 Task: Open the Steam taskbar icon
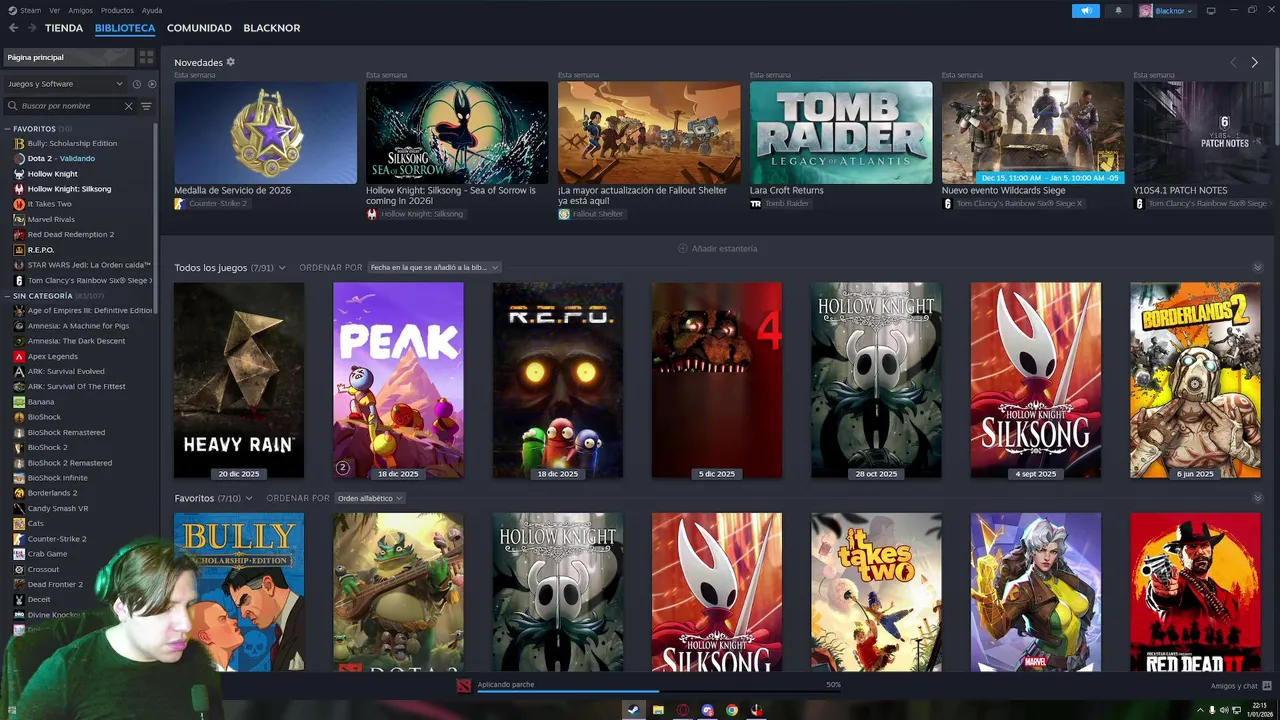(x=633, y=710)
